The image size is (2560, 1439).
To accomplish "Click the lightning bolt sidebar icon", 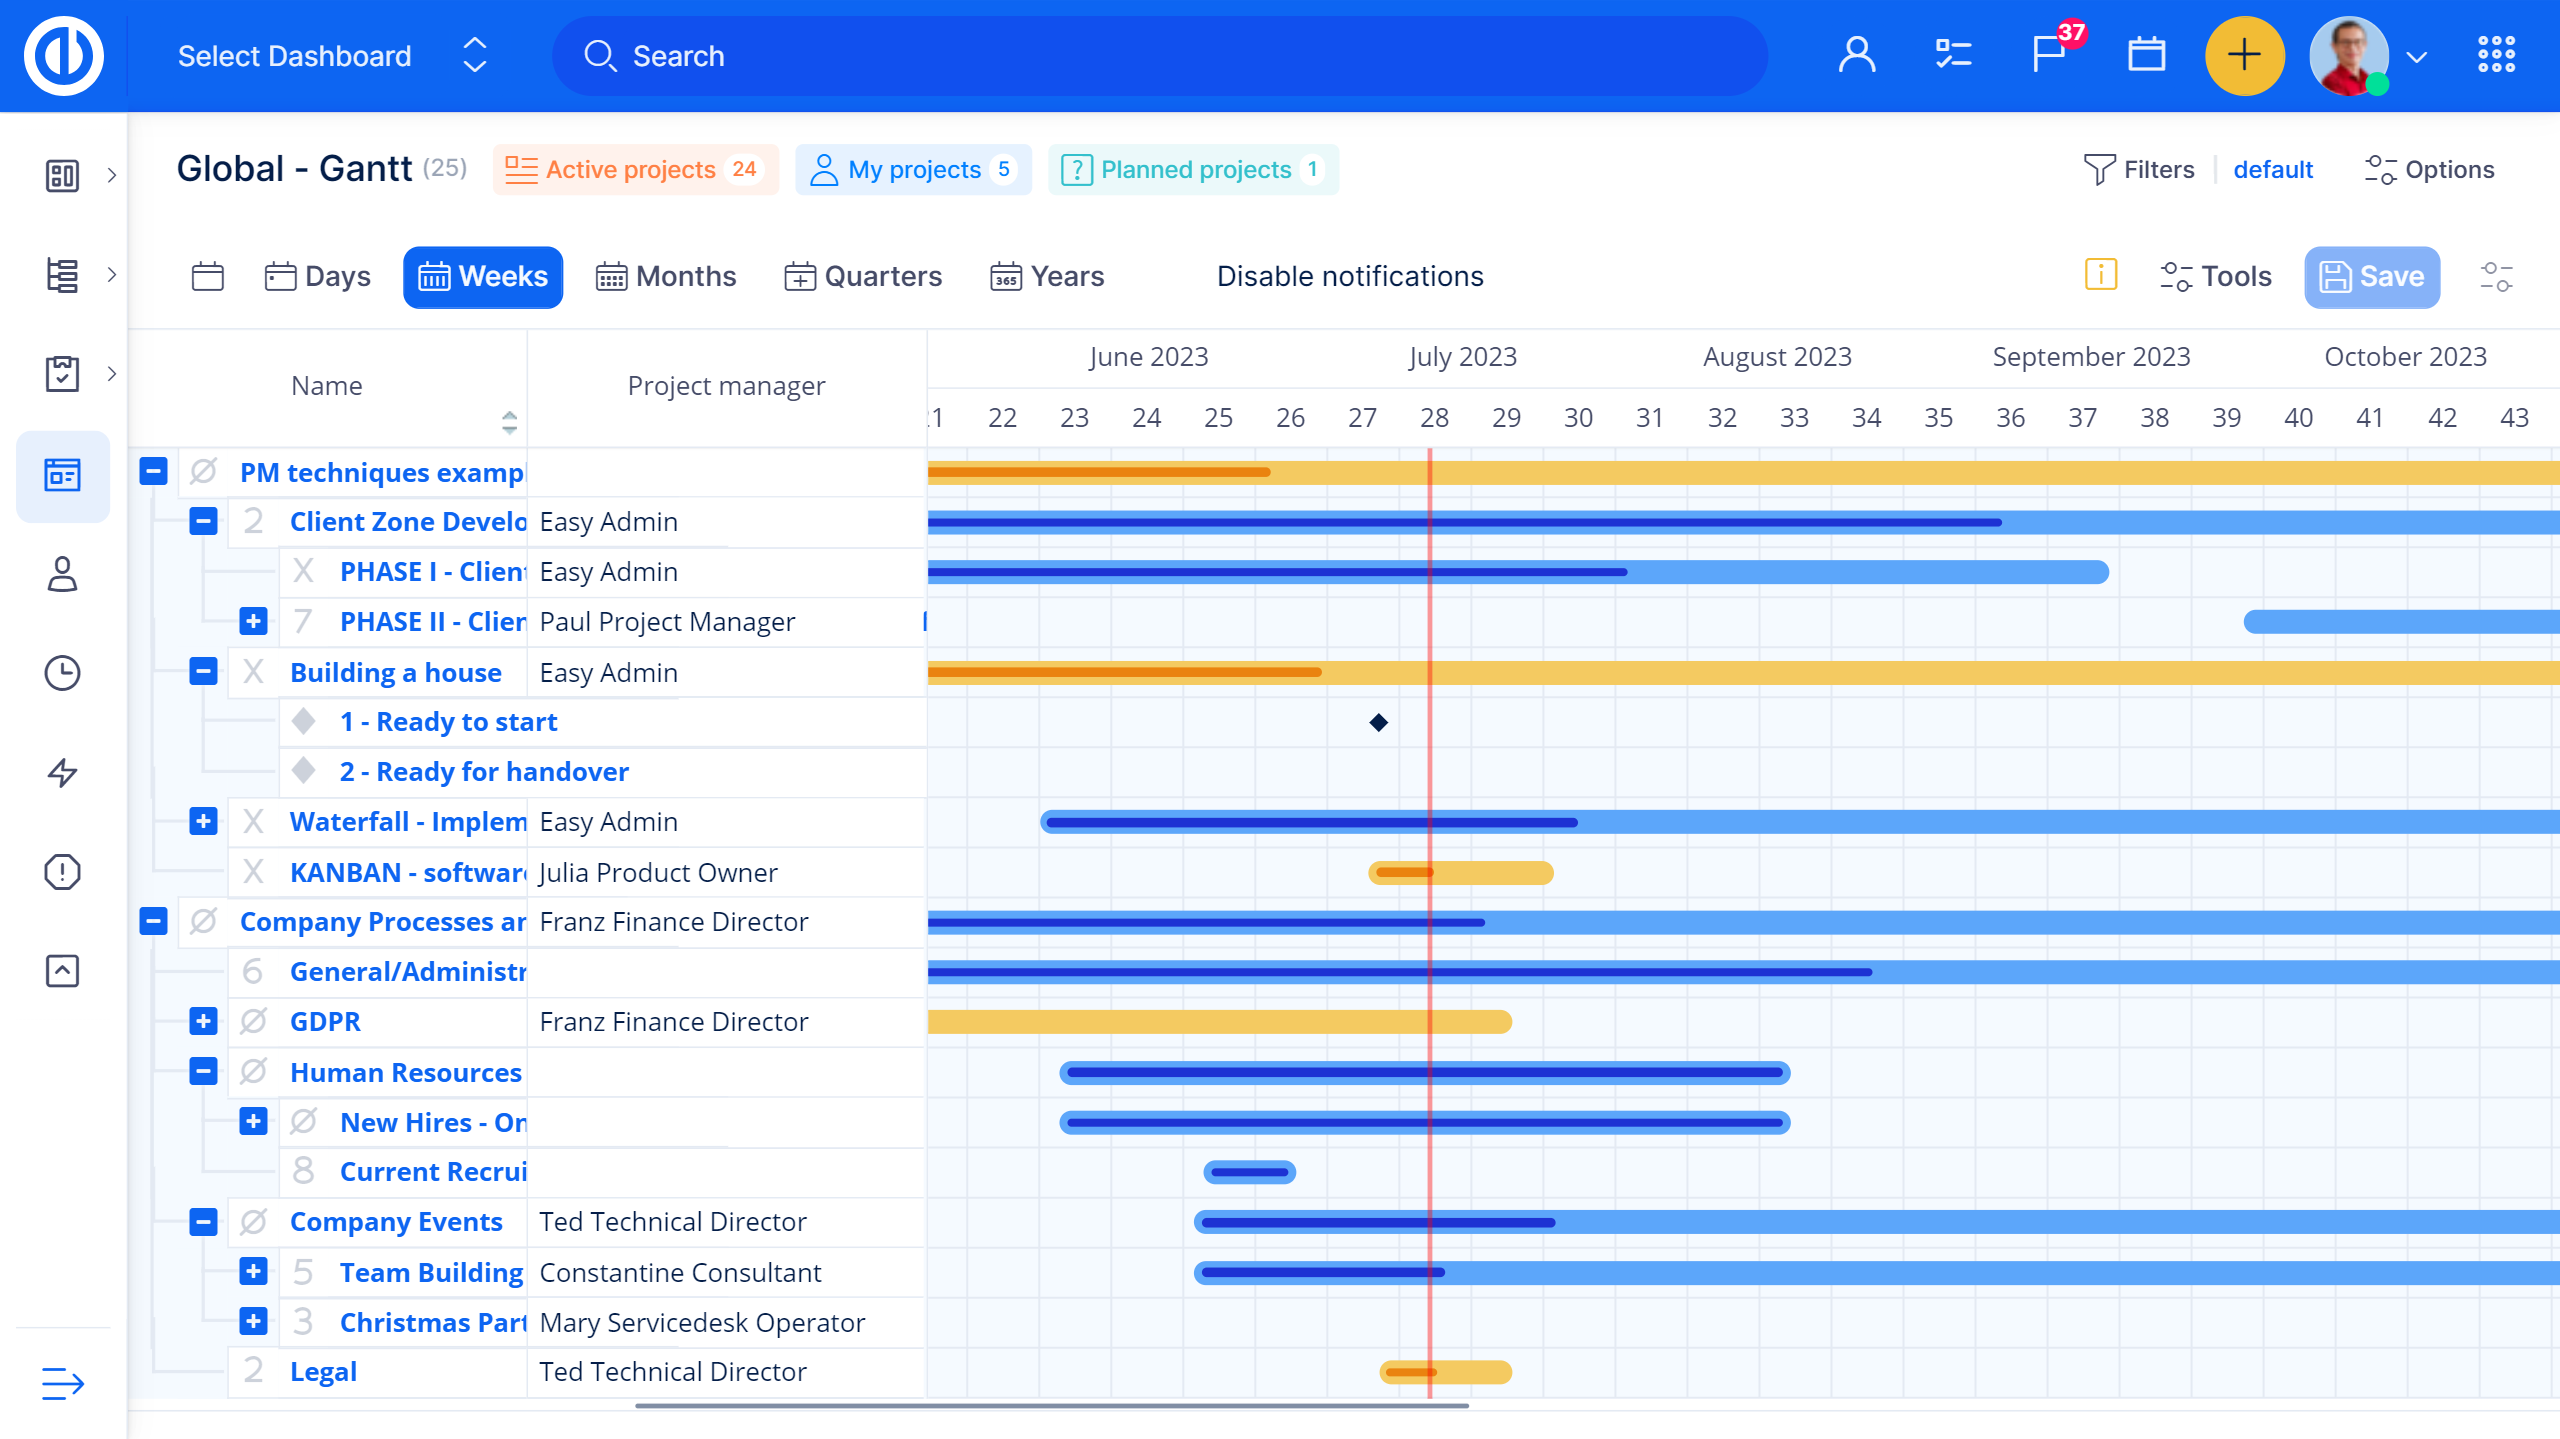I will tap(62, 772).
